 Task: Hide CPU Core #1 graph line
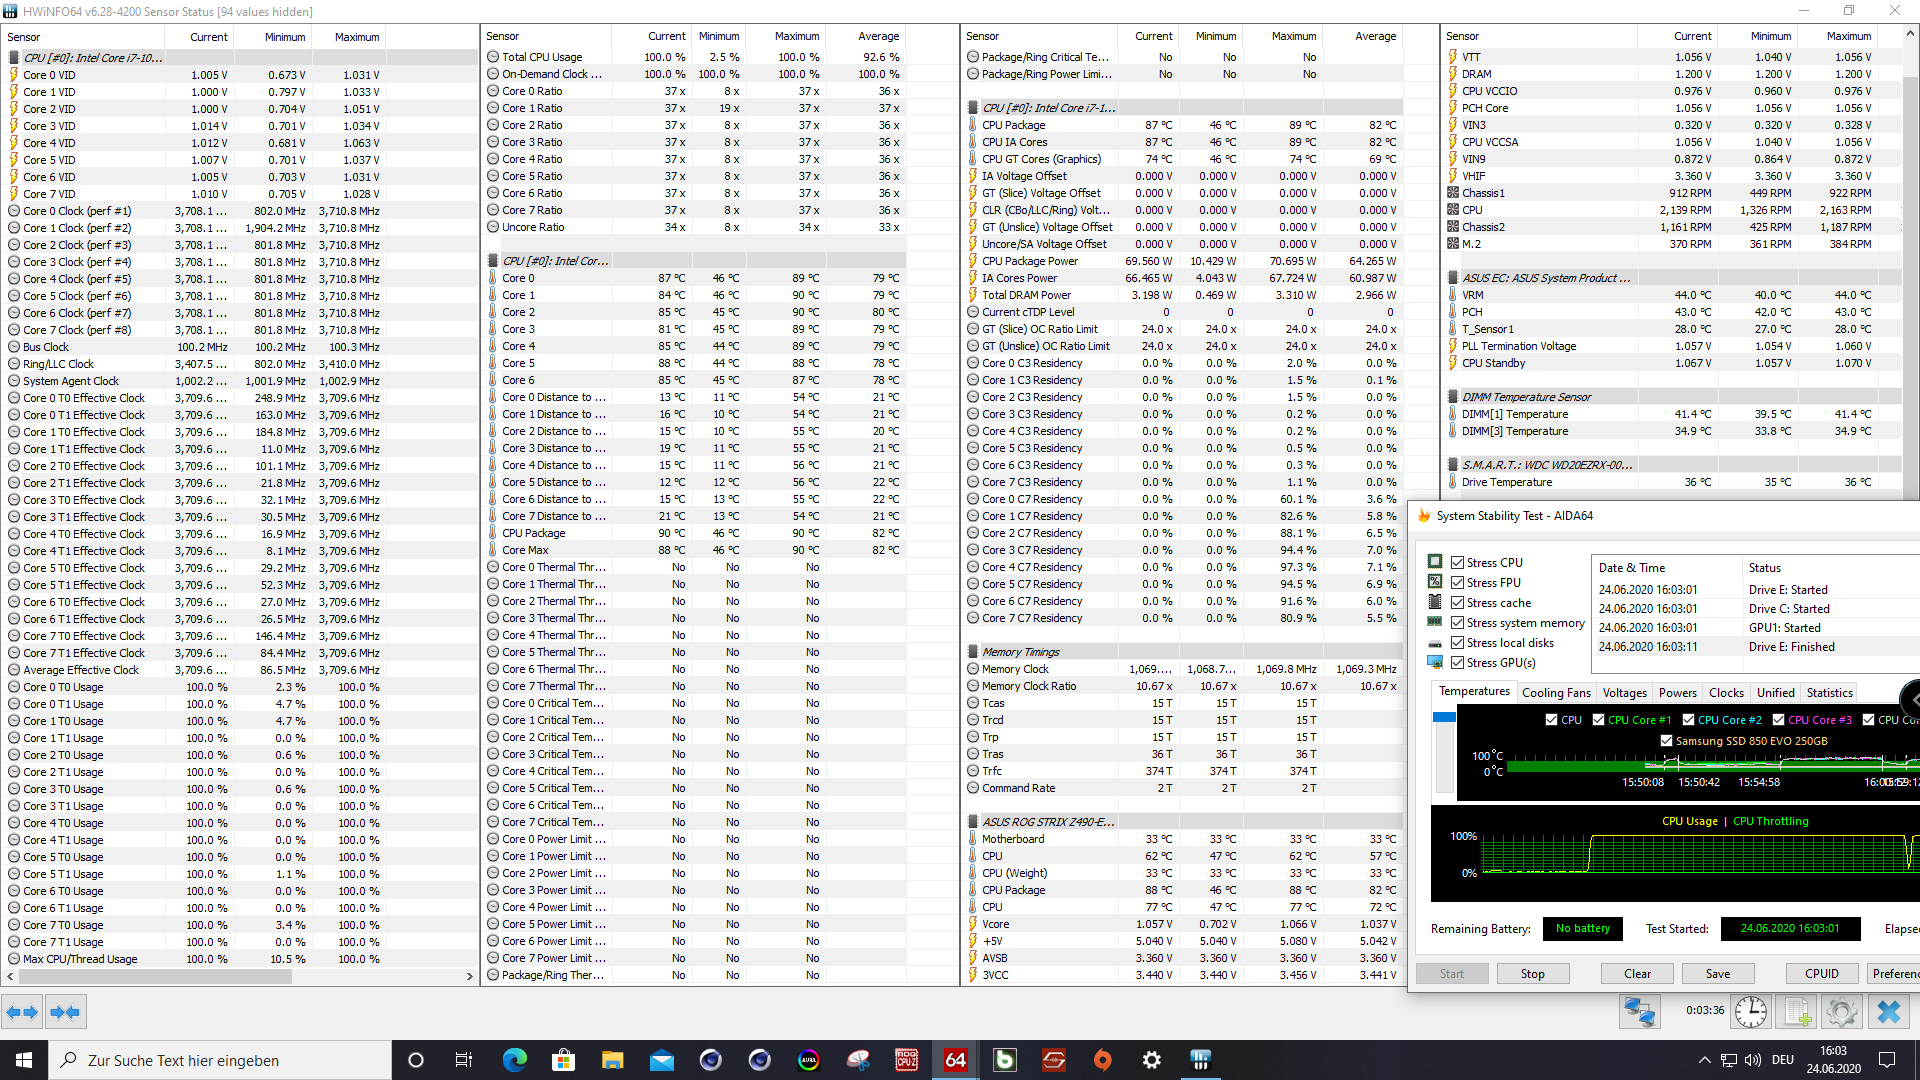(x=1599, y=720)
